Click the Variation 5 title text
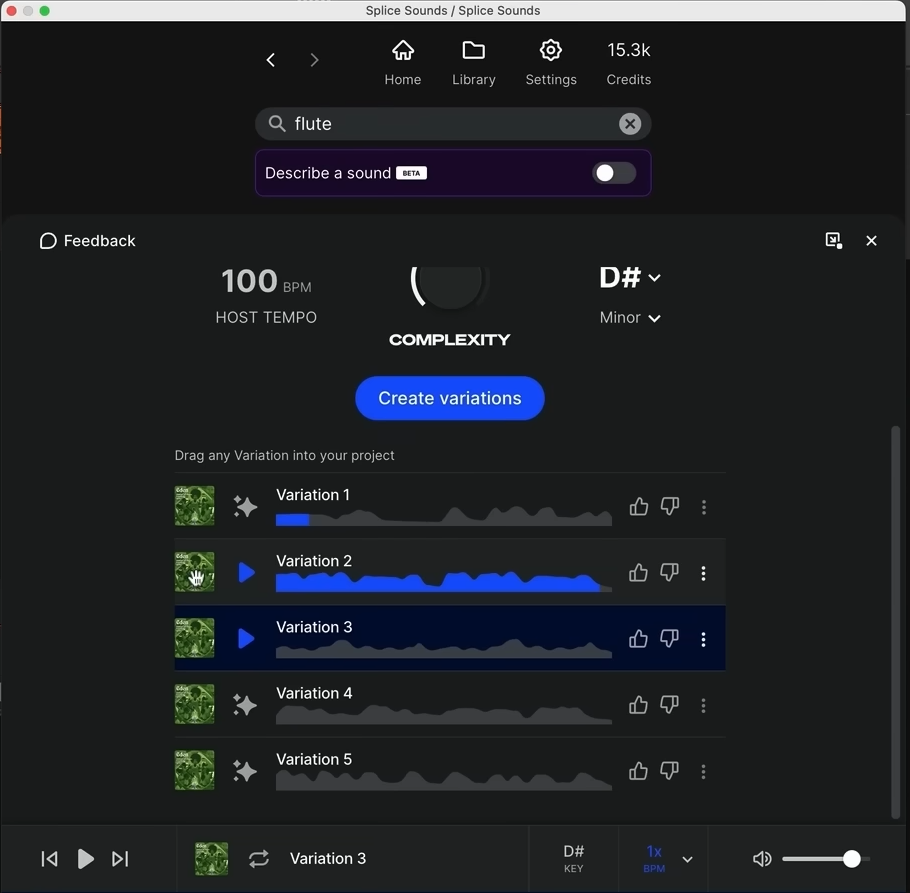 [314, 759]
